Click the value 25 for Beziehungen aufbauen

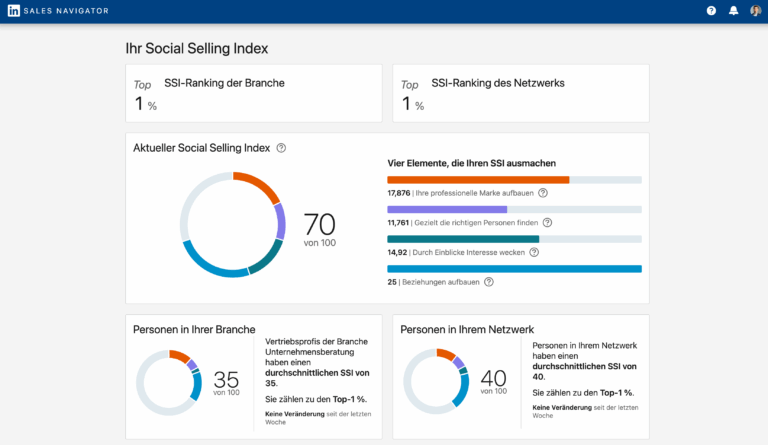coord(392,282)
